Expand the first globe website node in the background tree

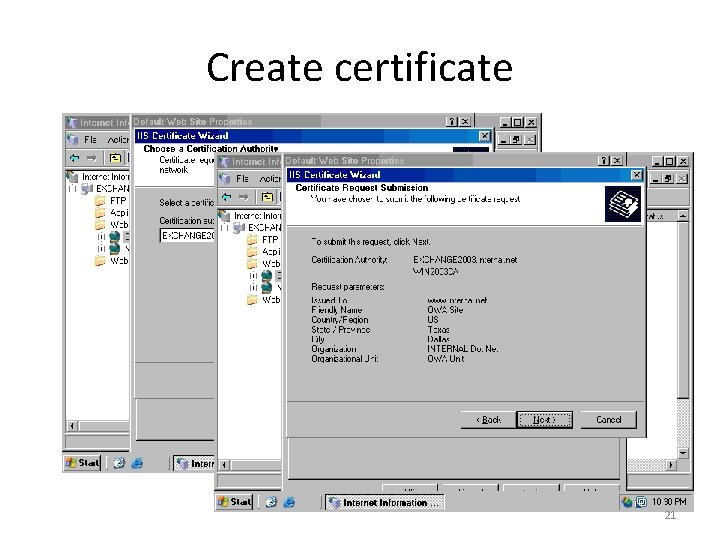point(101,237)
